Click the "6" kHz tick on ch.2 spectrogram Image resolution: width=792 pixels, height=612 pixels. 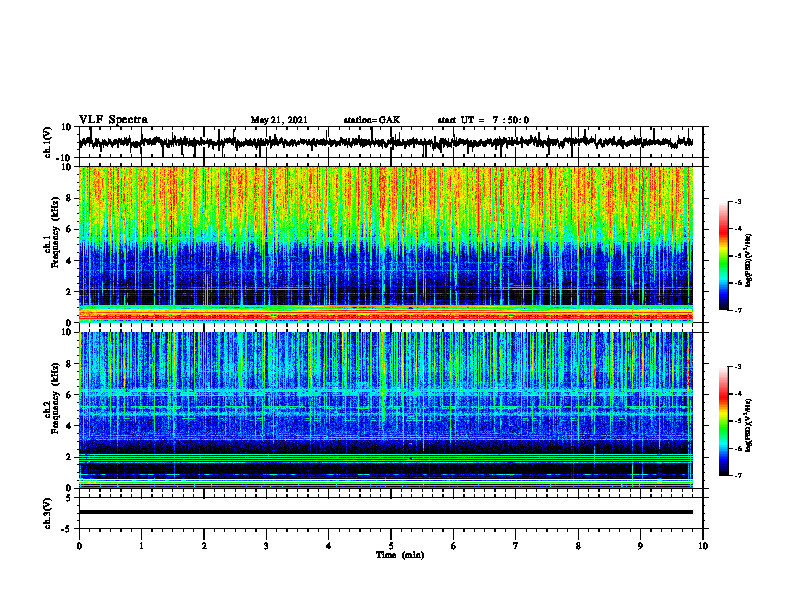point(69,395)
